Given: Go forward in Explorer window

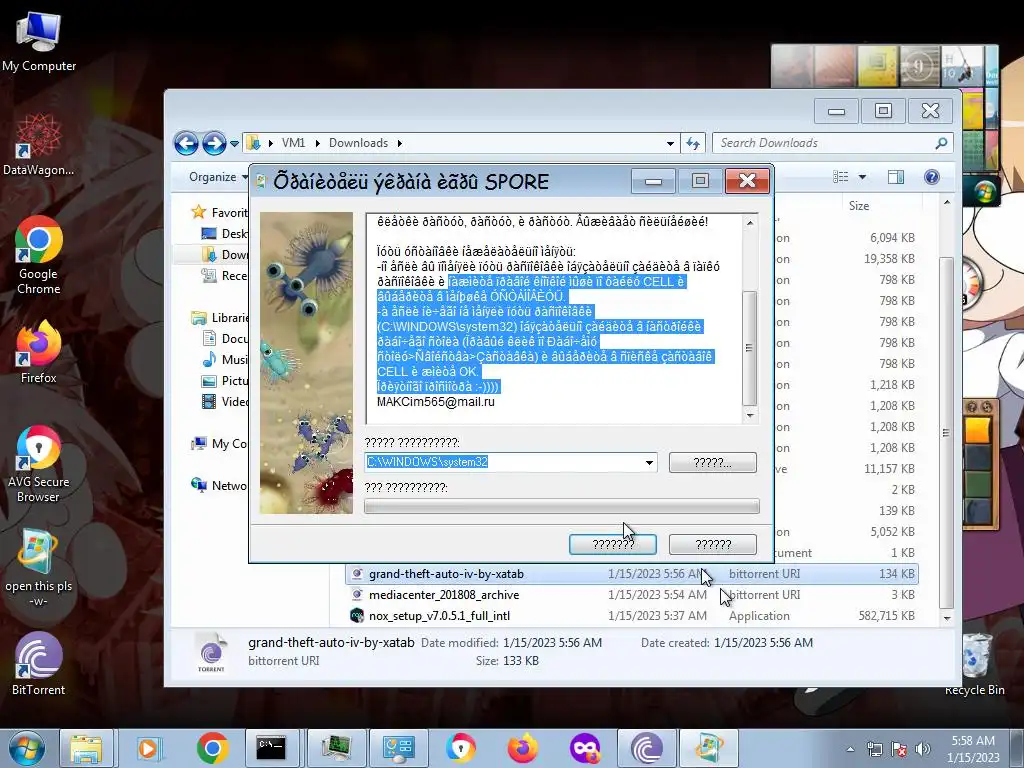Looking at the screenshot, I should click(x=214, y=143).
